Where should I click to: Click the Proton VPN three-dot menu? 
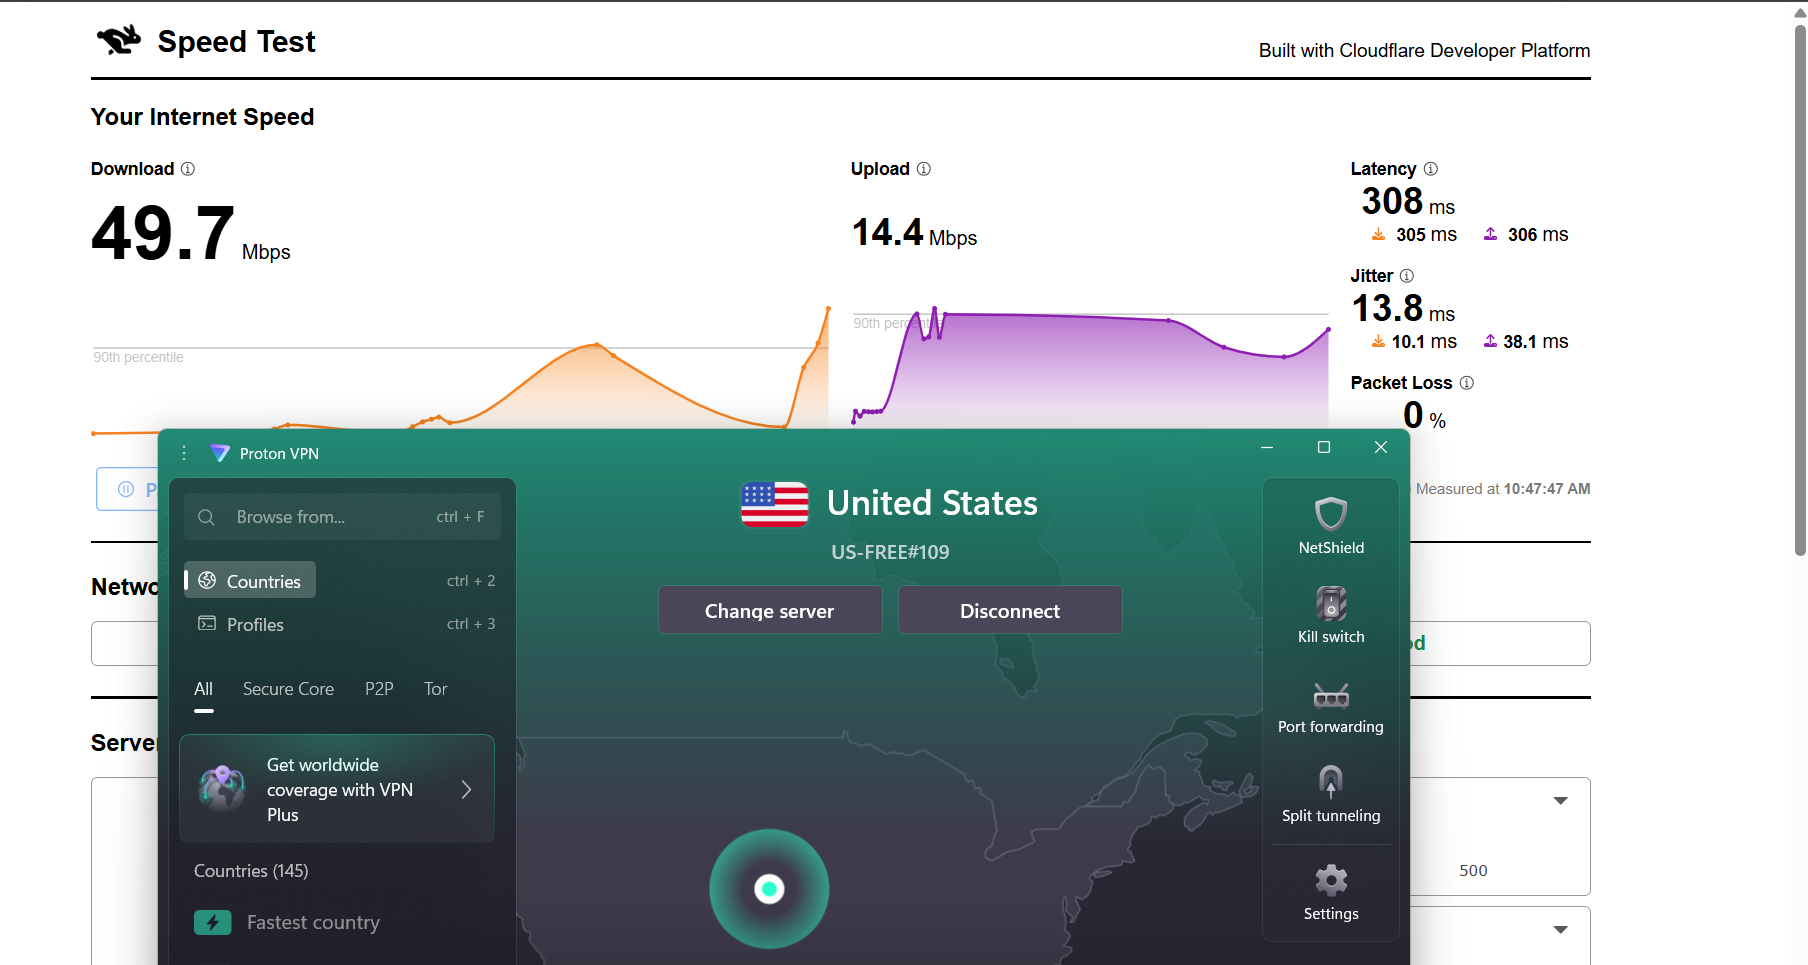click(184, 453)
